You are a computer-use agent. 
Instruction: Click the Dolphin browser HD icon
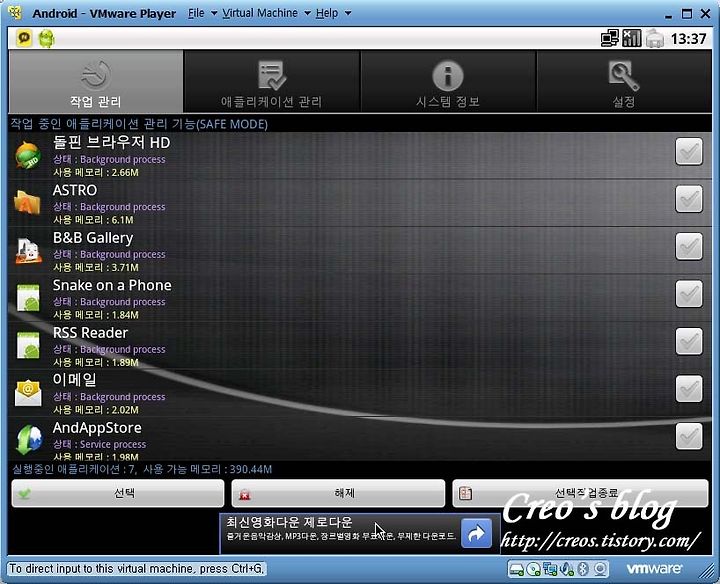click(x=28, y=156)
